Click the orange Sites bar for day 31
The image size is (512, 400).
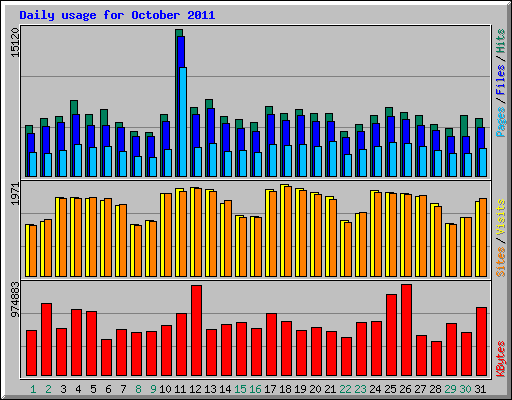point(483,237)
